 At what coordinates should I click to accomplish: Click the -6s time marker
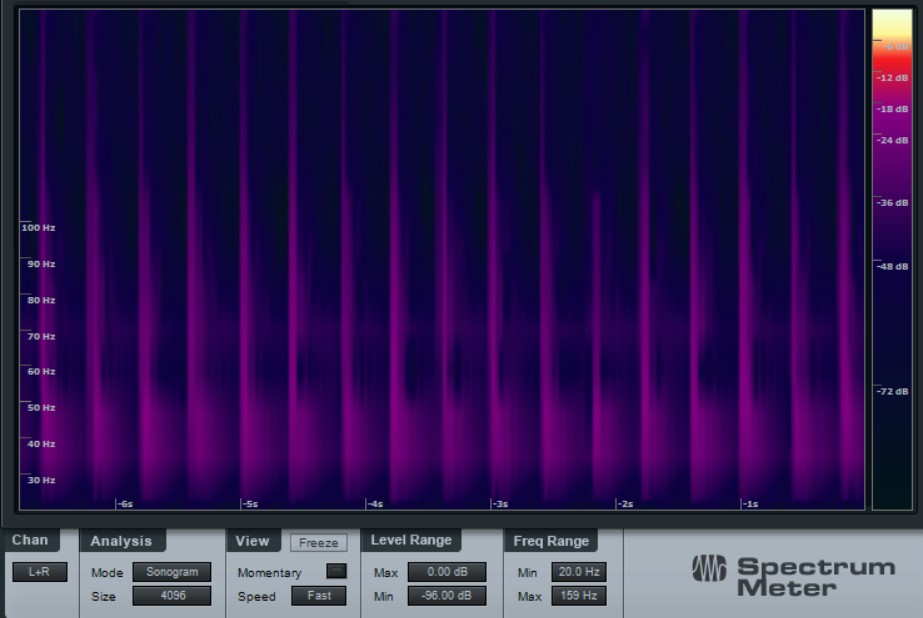[125, 504]
